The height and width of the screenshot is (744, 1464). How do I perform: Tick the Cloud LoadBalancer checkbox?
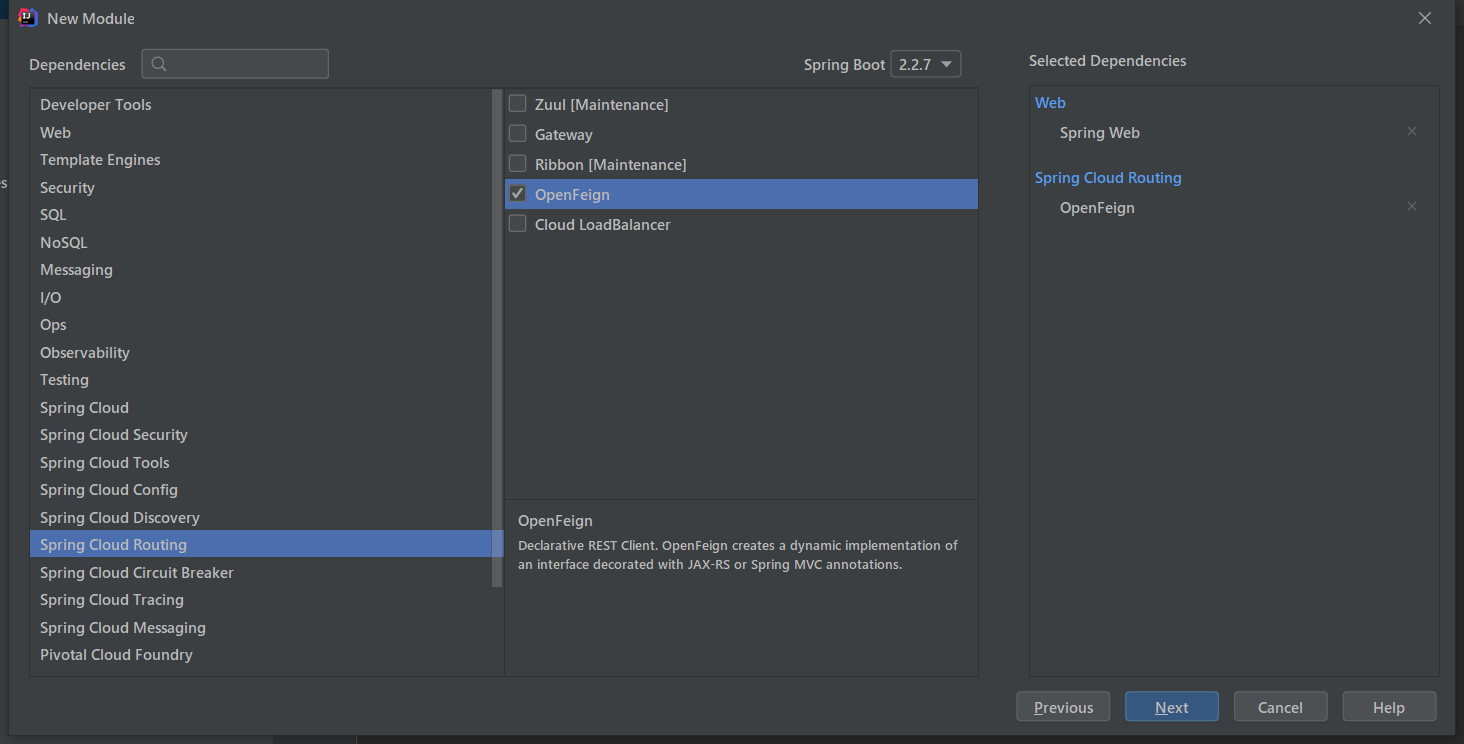click(x=517, y=223)
